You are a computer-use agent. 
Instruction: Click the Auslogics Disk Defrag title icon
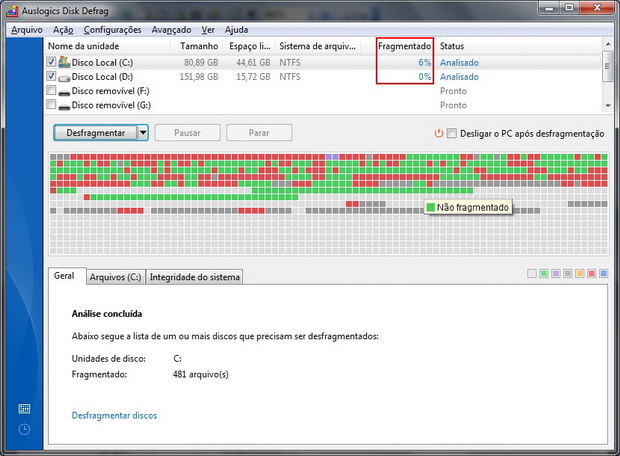[12, 11]
